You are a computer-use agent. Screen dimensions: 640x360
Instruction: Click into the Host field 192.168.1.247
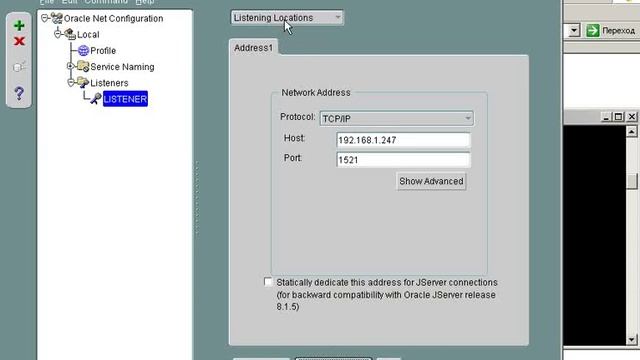(403, 140)
